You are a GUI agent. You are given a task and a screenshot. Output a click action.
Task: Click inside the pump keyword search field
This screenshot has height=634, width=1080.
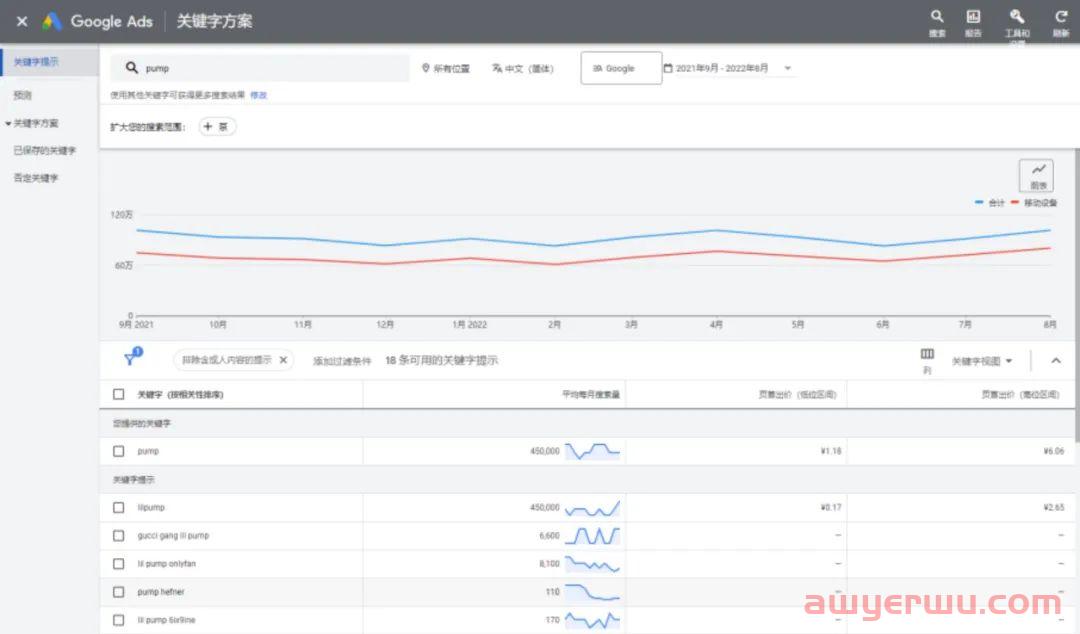(260, 68)
